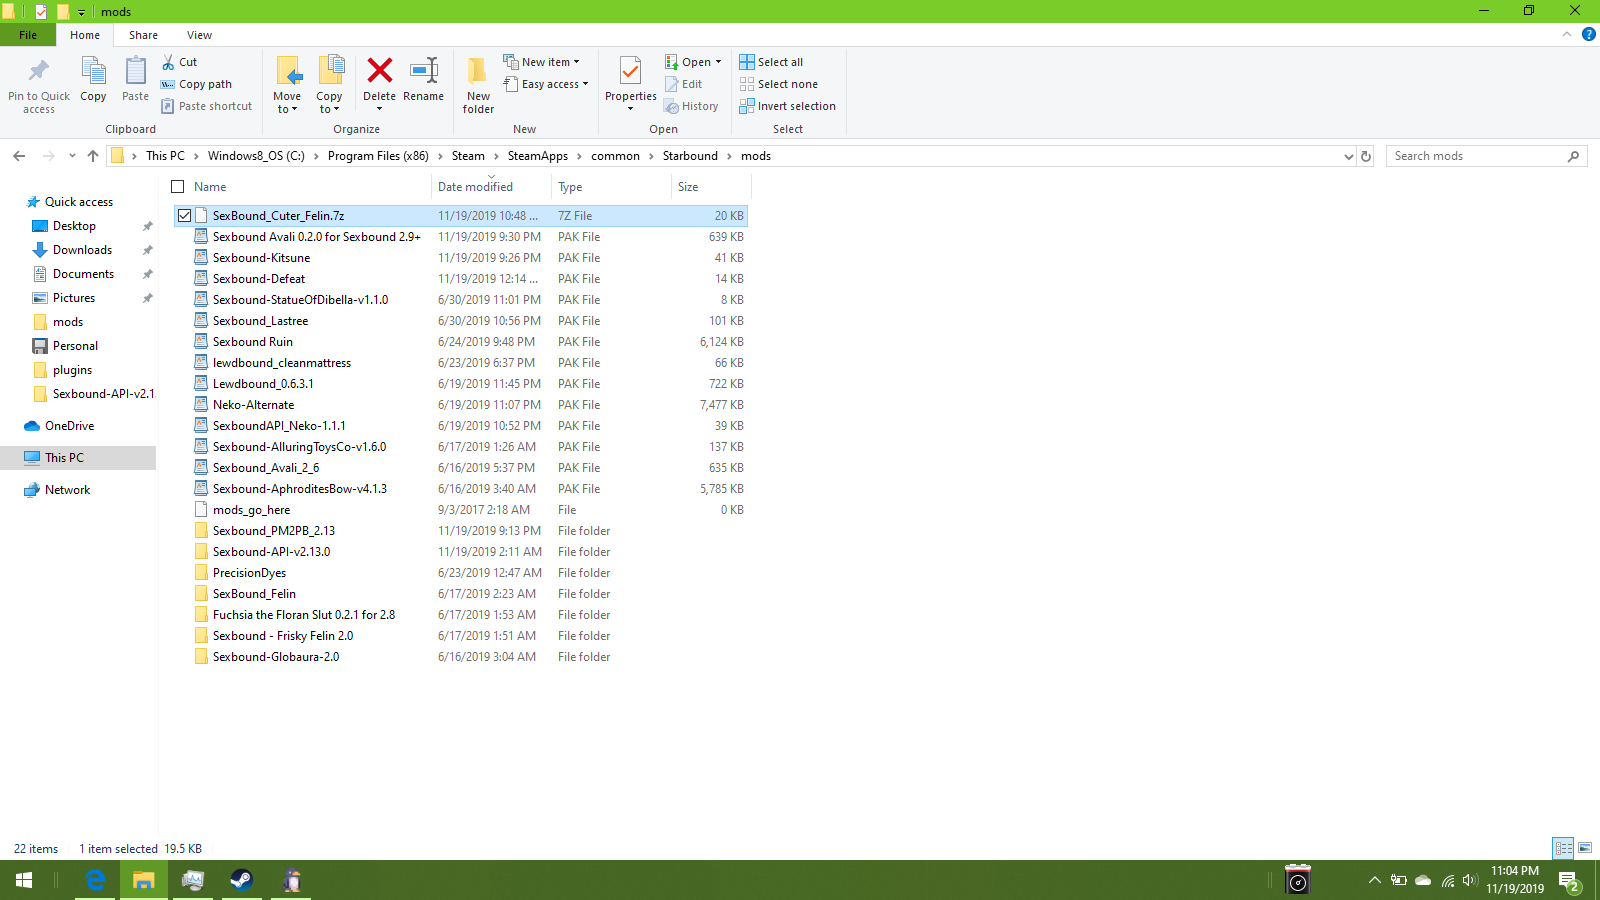Switch to the Home ribbon tab
This screenshot has width=1600, height=900.
[85, 35]
